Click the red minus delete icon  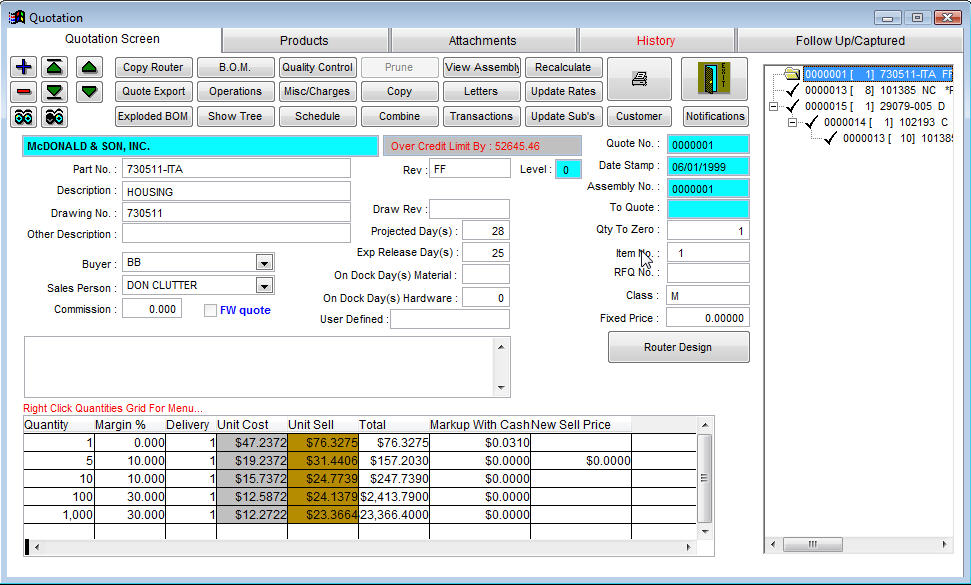(24, 92)
